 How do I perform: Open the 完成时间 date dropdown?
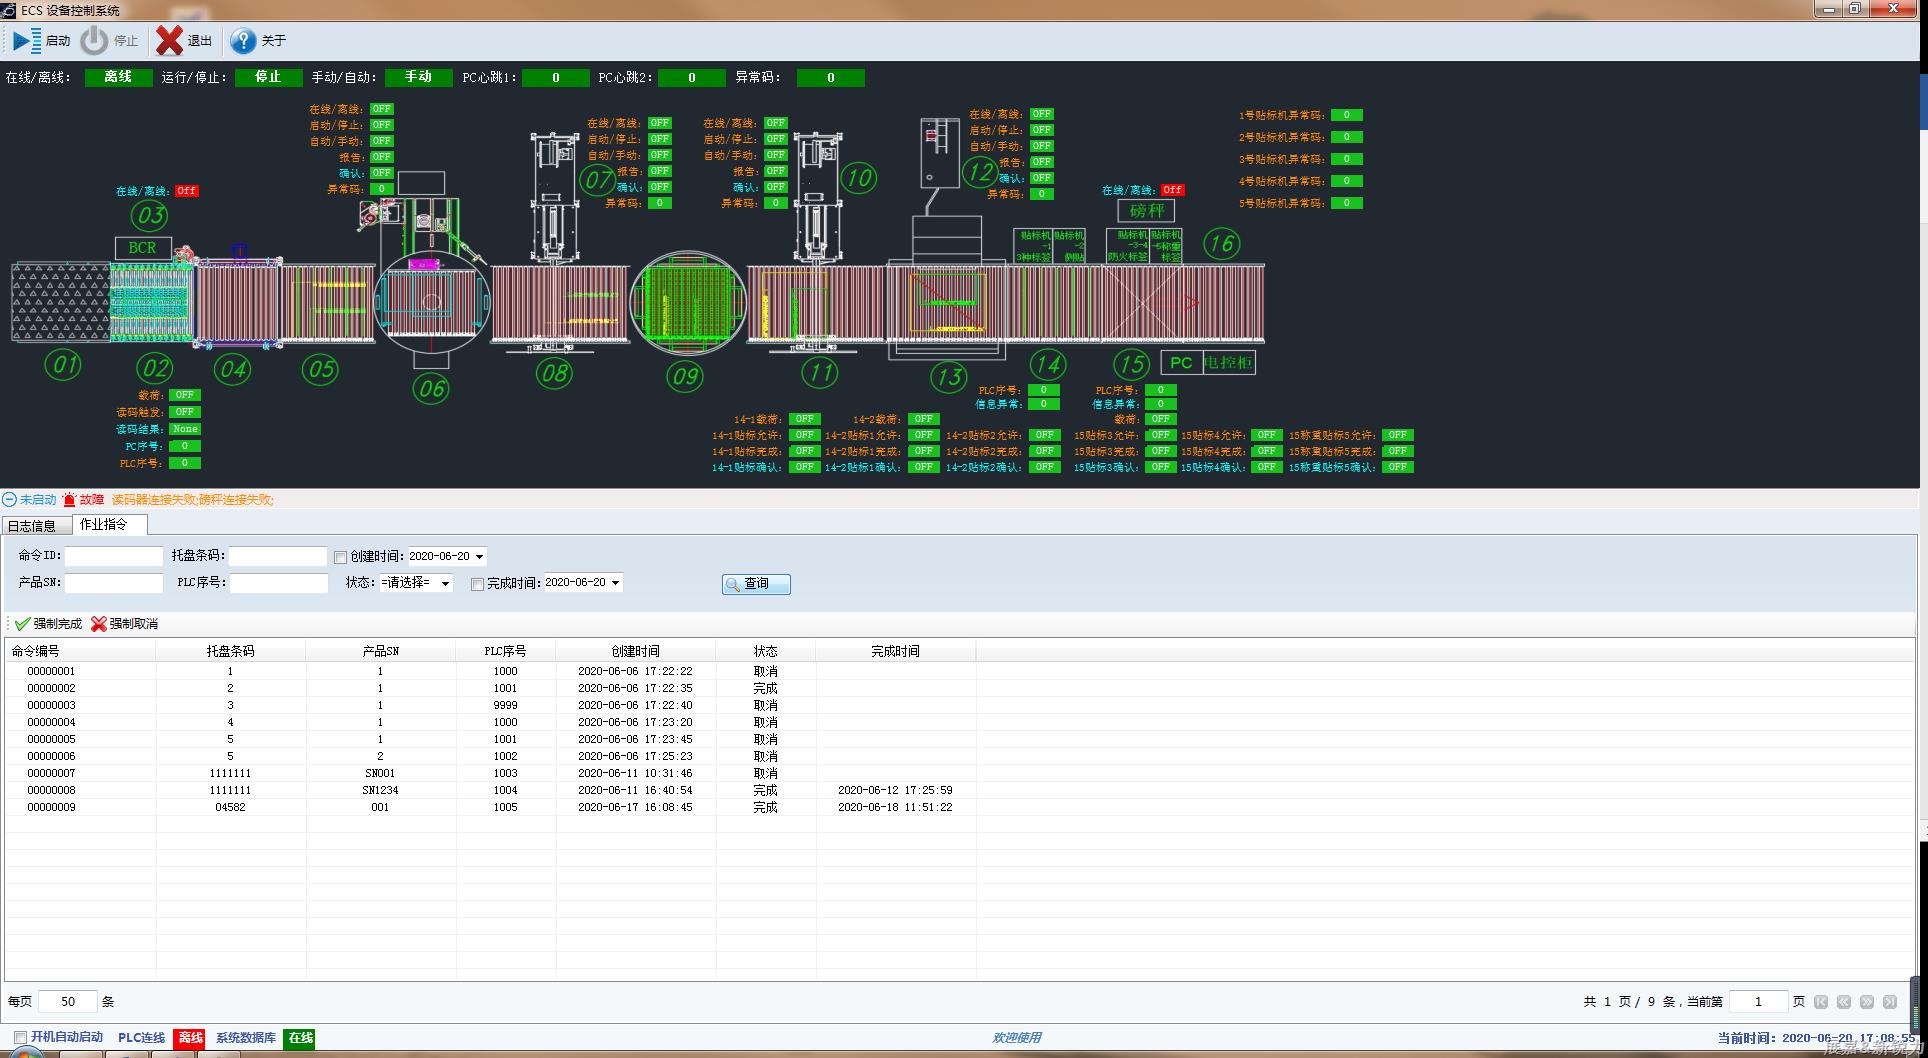615,583
